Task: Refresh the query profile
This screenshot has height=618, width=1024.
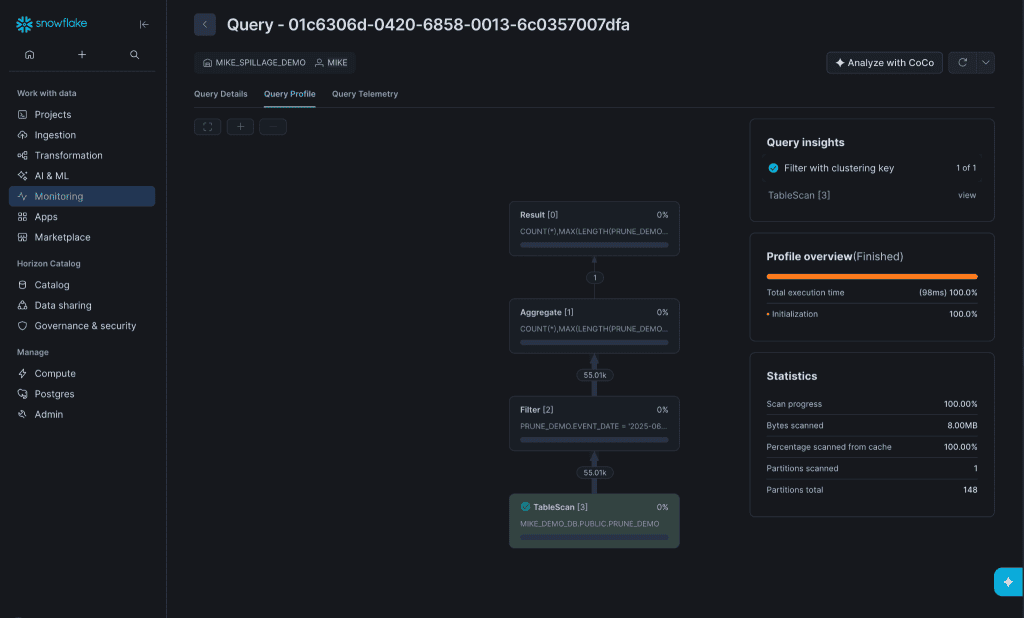Action: pyautogui.click(x=962, y=63)
